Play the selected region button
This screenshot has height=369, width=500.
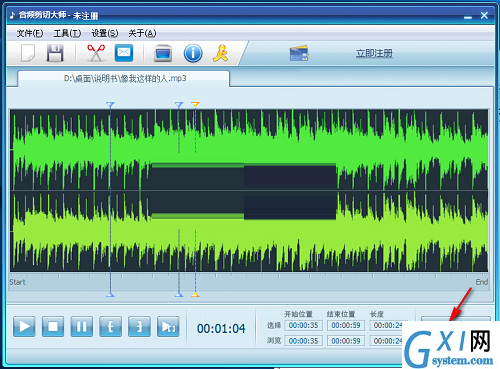[x=168, y=326]
